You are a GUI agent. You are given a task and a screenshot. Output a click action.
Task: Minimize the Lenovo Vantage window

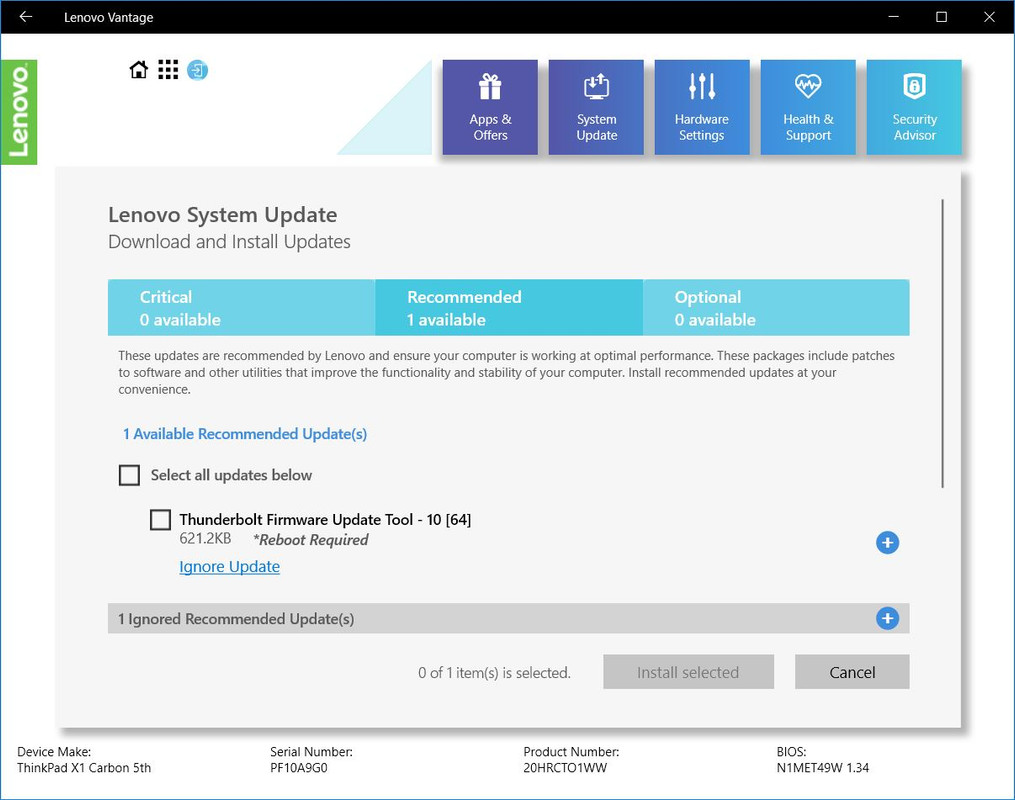894,17
